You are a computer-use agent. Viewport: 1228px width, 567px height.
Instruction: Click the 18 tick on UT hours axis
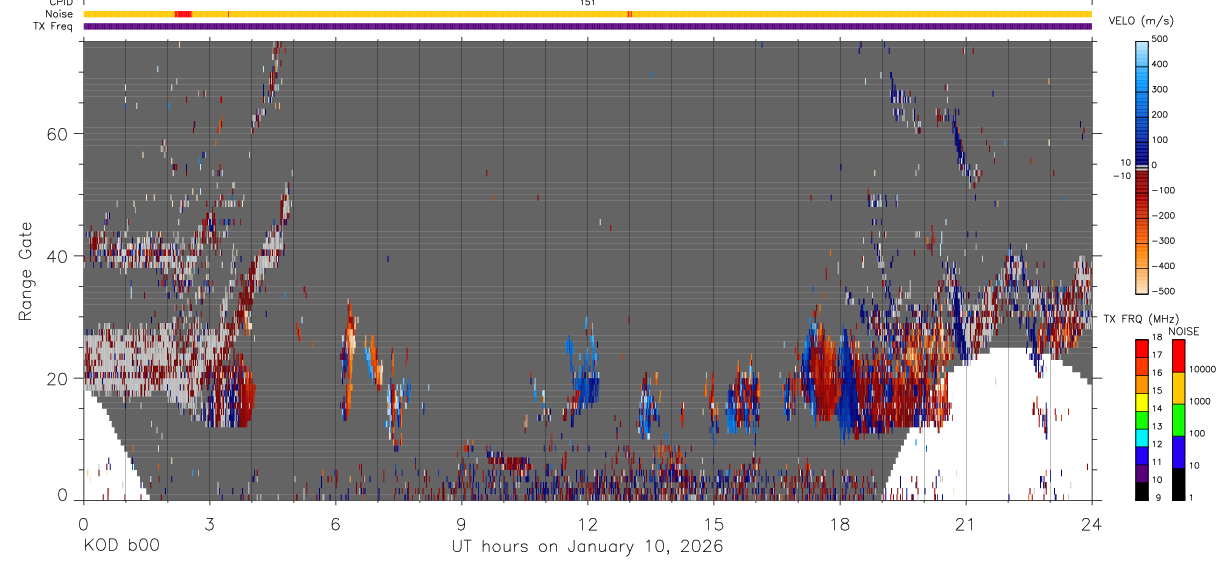(x=839, y=523)
